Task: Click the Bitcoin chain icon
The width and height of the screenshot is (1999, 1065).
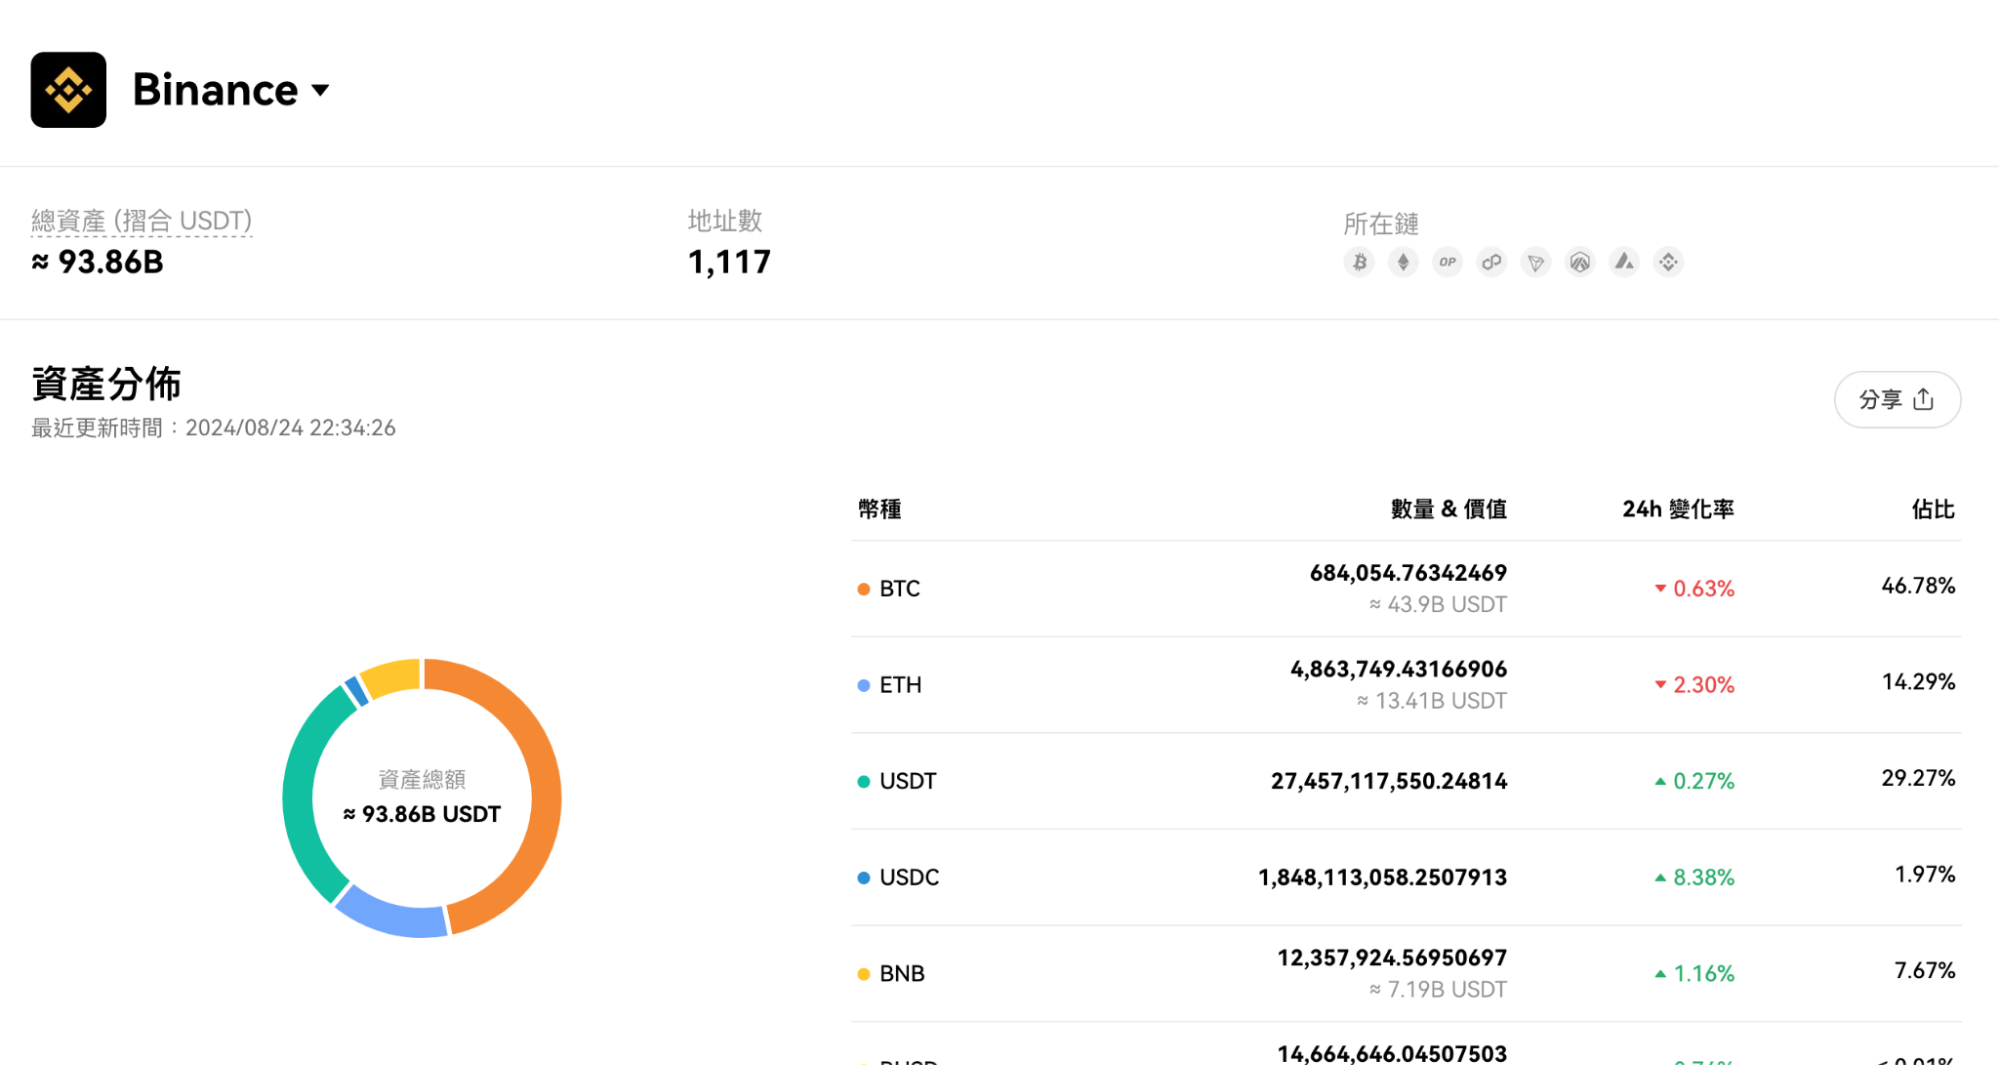Action: 1359,262
